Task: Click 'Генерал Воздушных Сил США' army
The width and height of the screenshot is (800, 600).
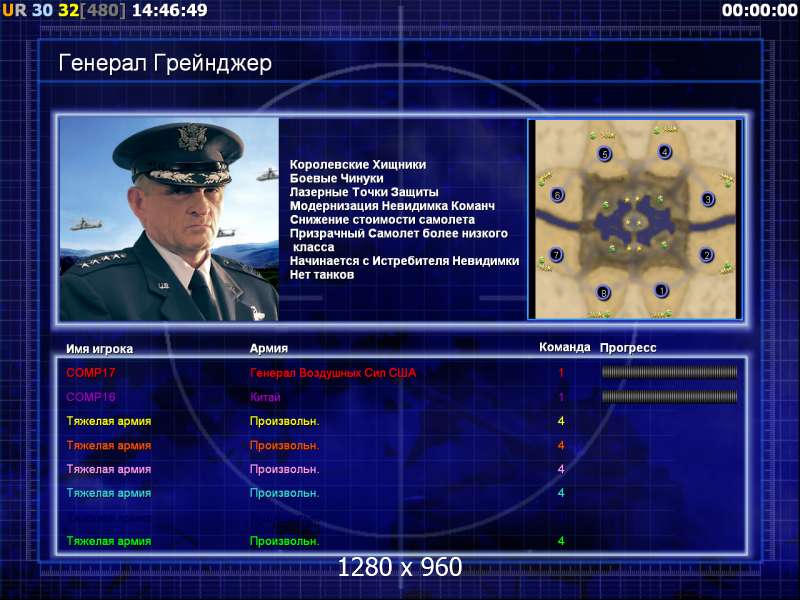Action: (333, 373)
